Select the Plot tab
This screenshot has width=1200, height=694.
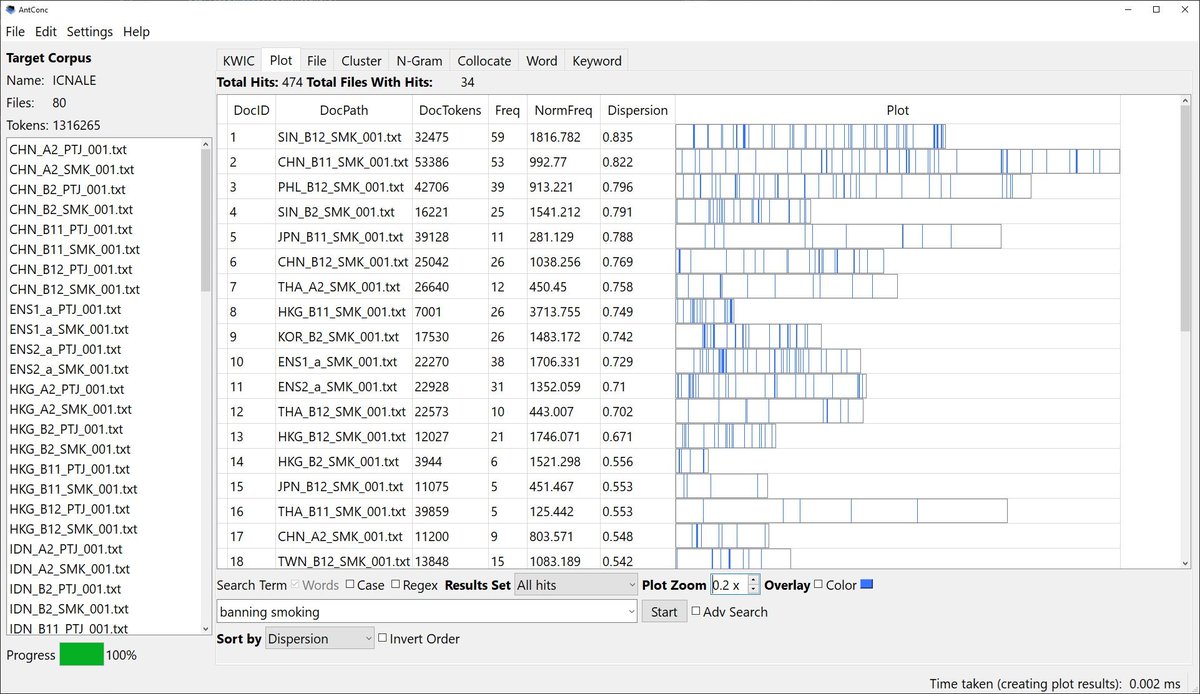pos(281,61)
